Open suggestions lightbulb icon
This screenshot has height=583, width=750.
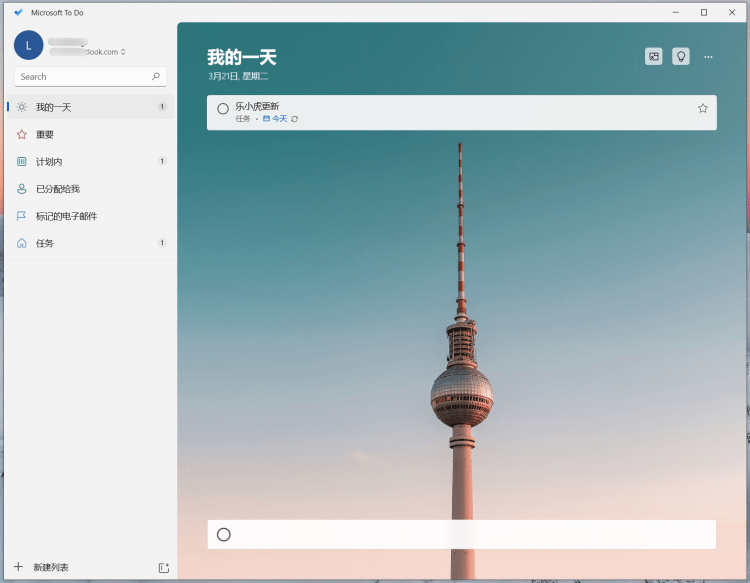(681, 56)
